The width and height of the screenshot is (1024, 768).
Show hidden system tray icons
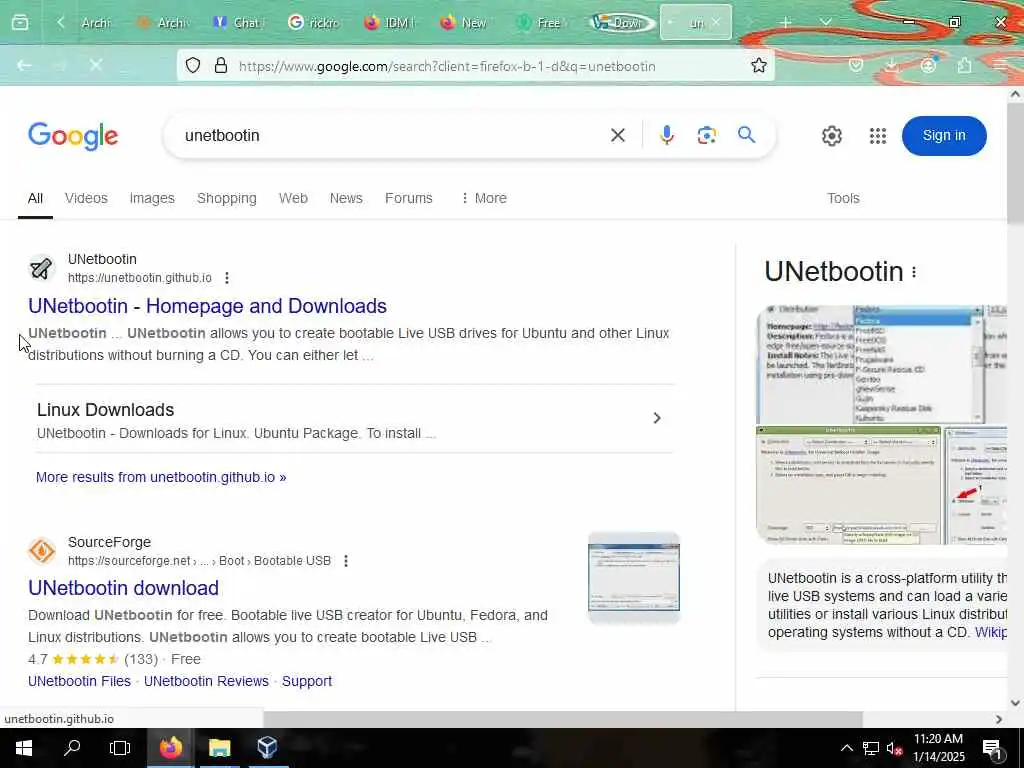tap(846, 748)
